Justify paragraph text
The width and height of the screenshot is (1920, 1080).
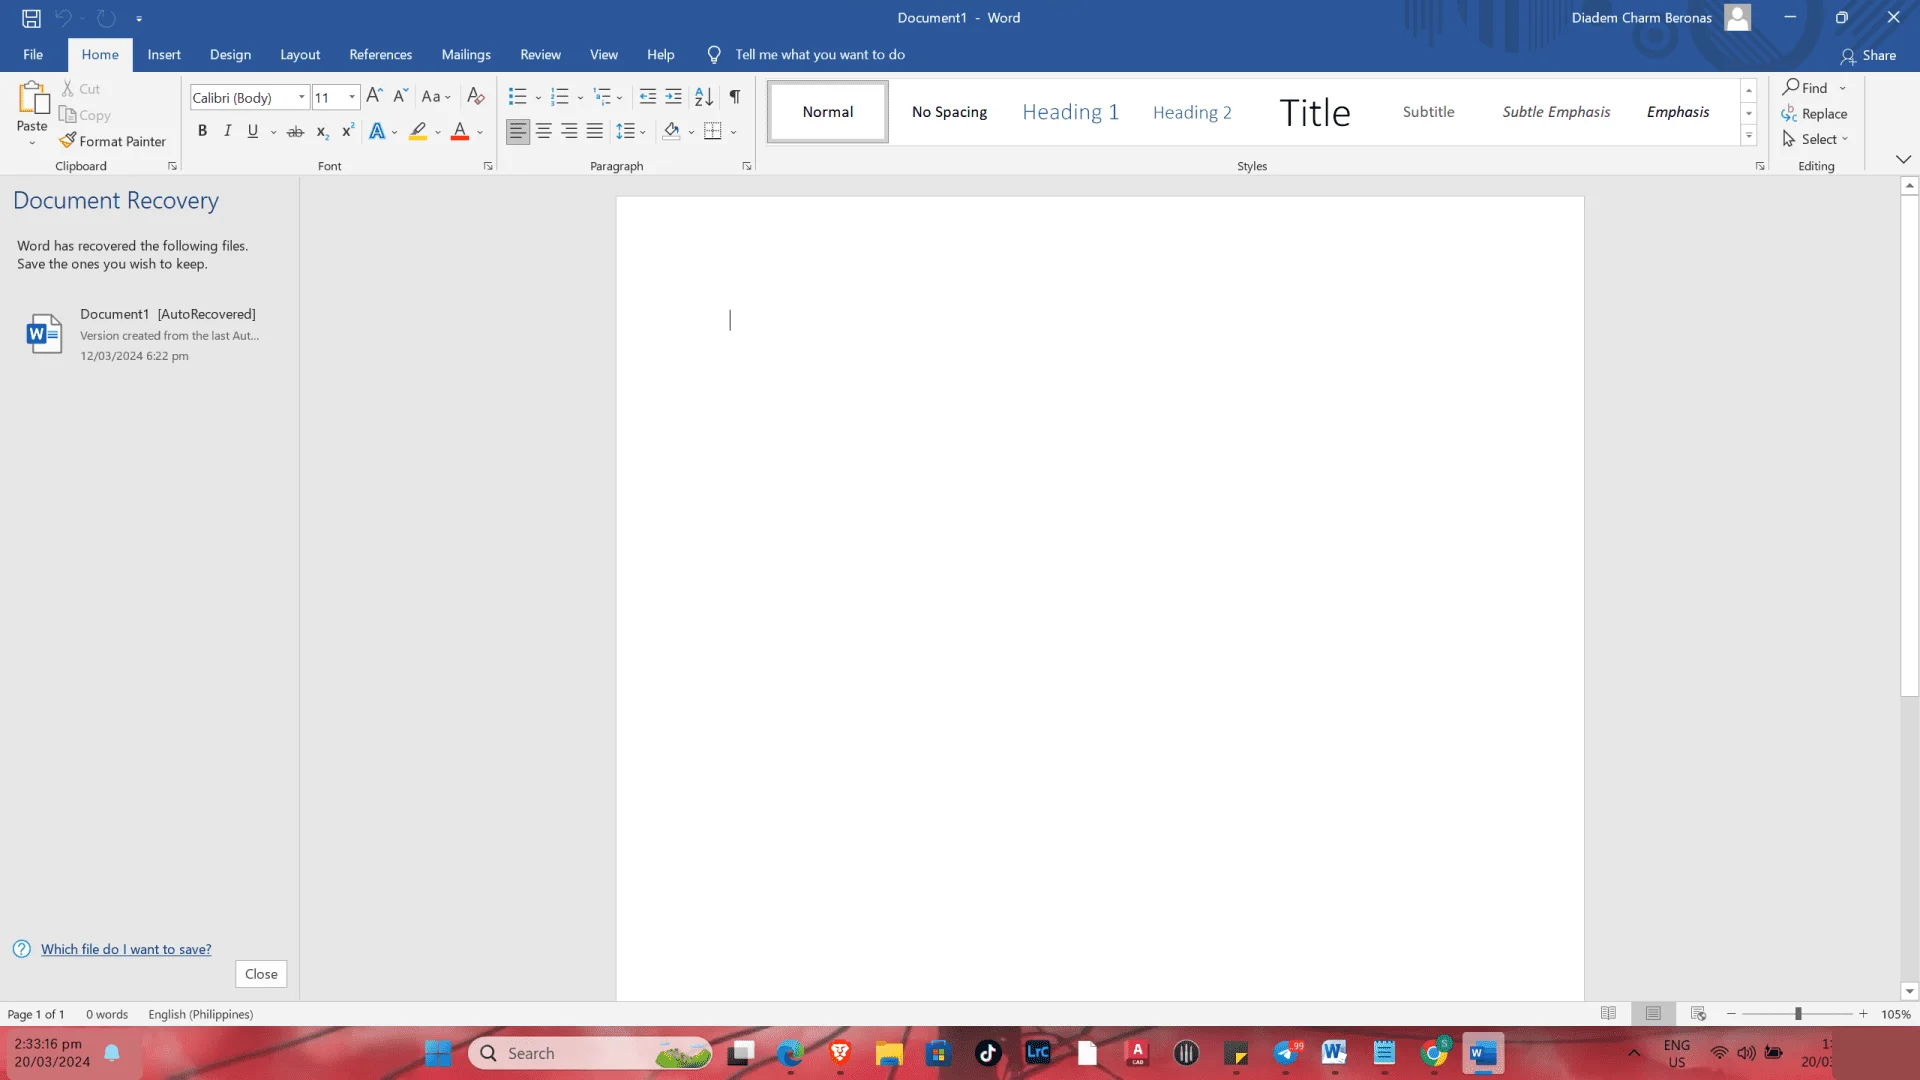(x=595, y=131)
